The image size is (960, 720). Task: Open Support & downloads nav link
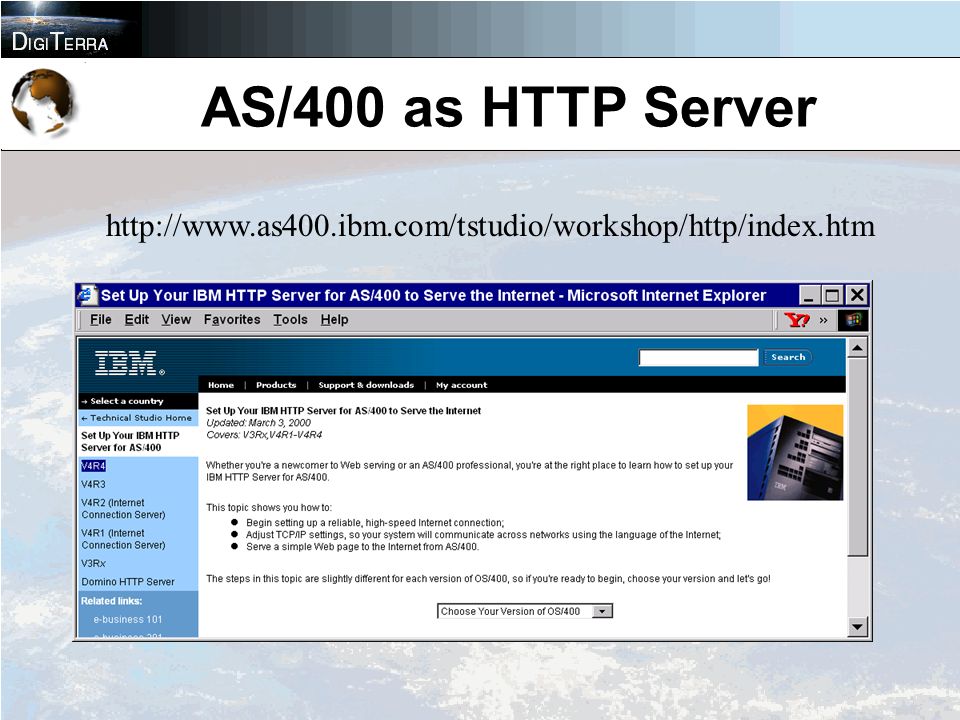(x=366, y=385)
